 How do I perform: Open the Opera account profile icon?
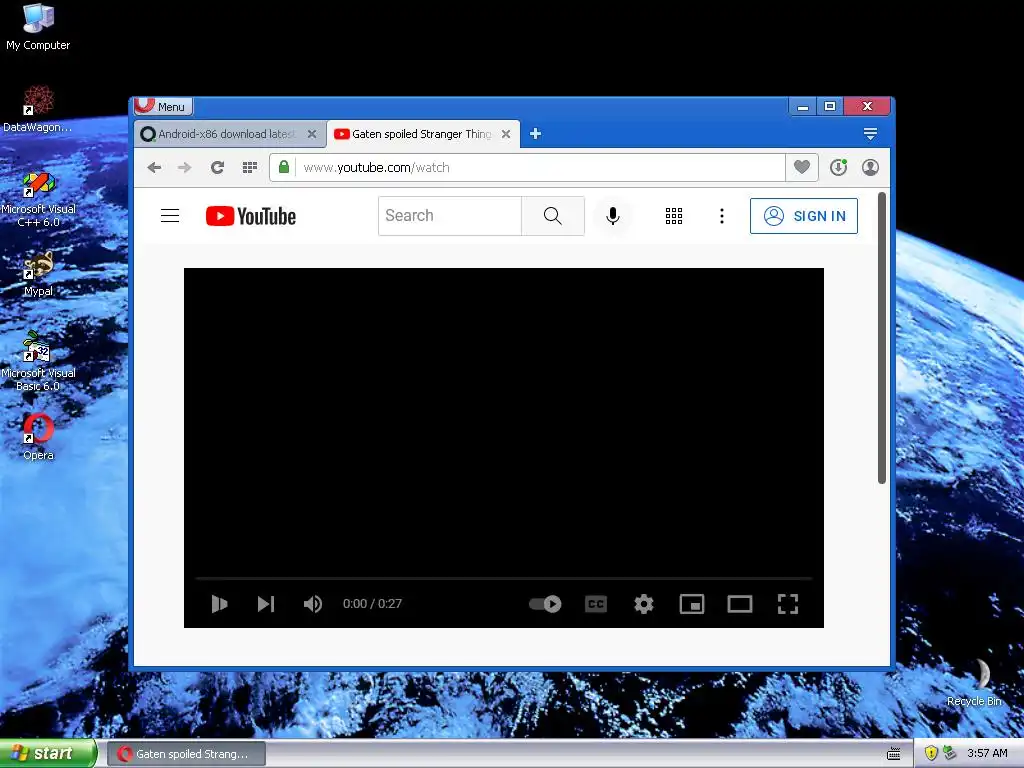click(871, 167)
